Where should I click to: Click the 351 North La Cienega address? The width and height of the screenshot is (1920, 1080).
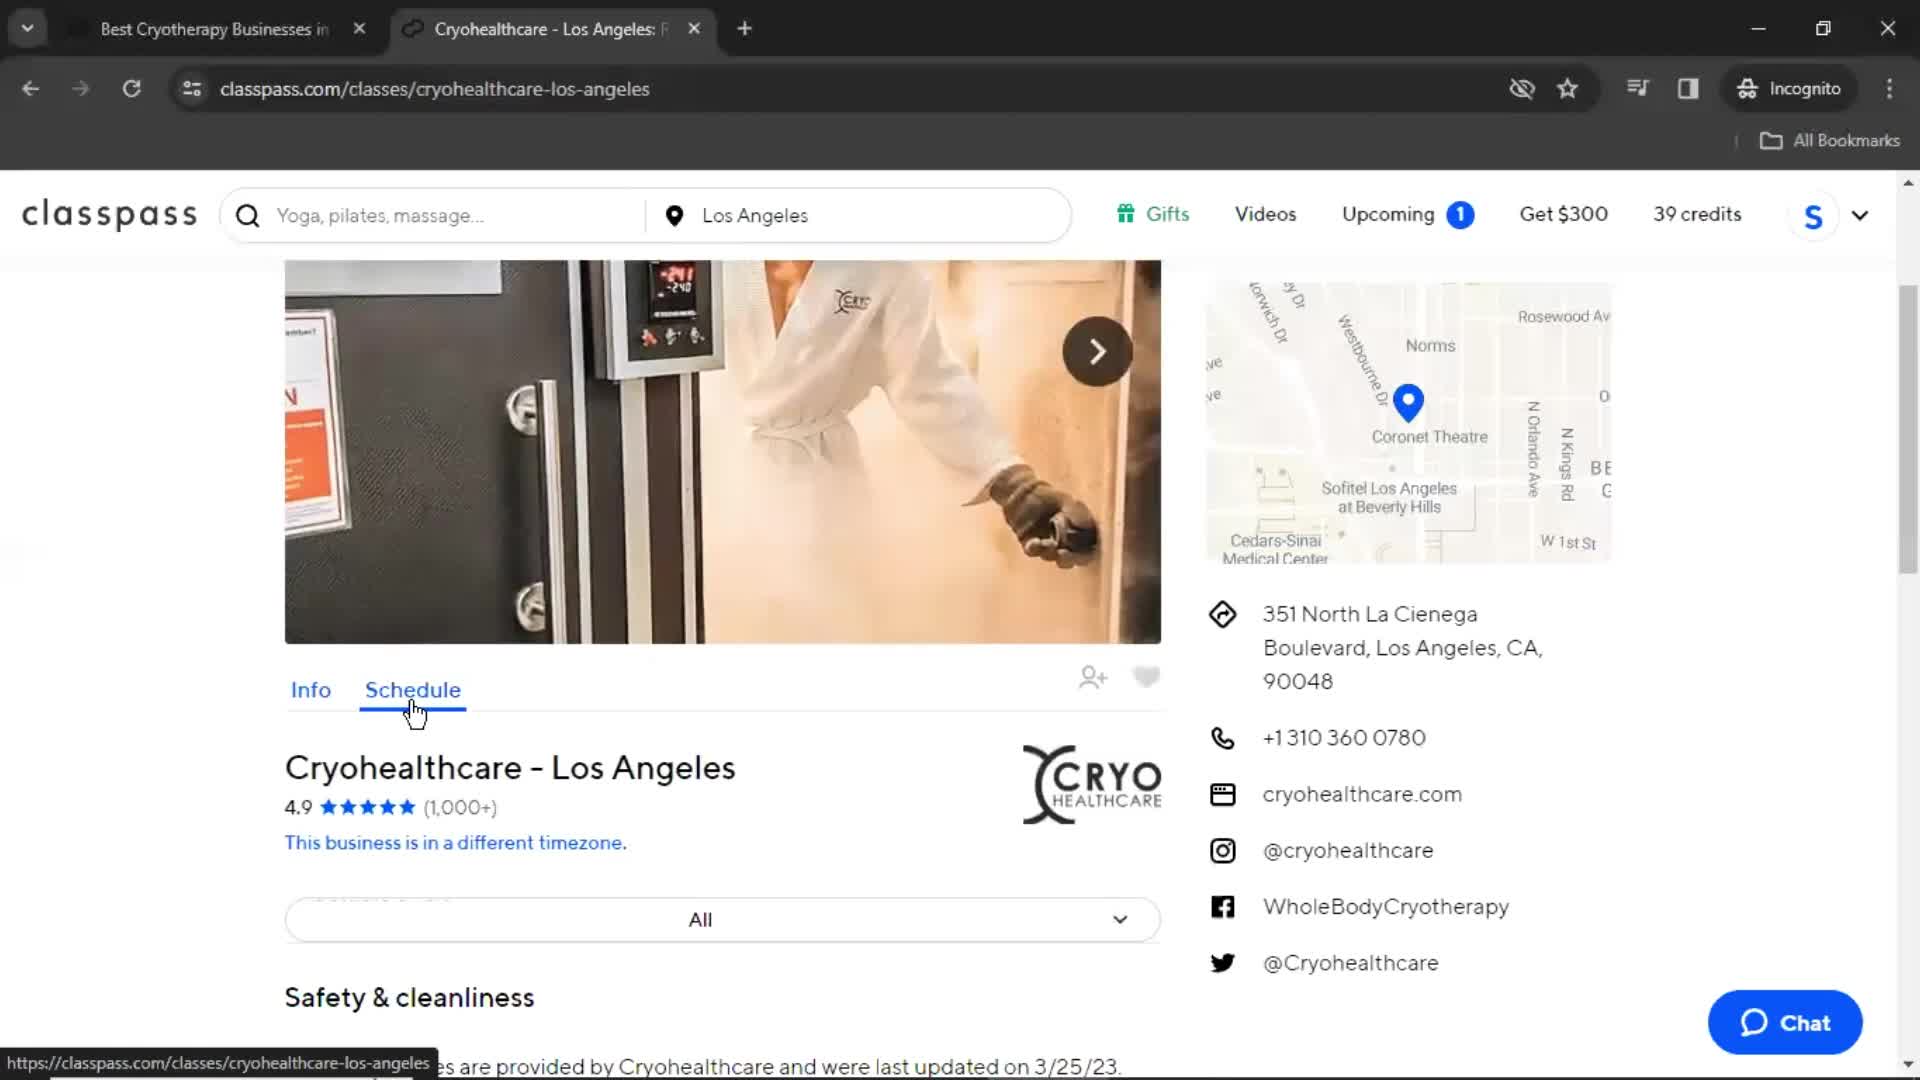[1402, 648]
